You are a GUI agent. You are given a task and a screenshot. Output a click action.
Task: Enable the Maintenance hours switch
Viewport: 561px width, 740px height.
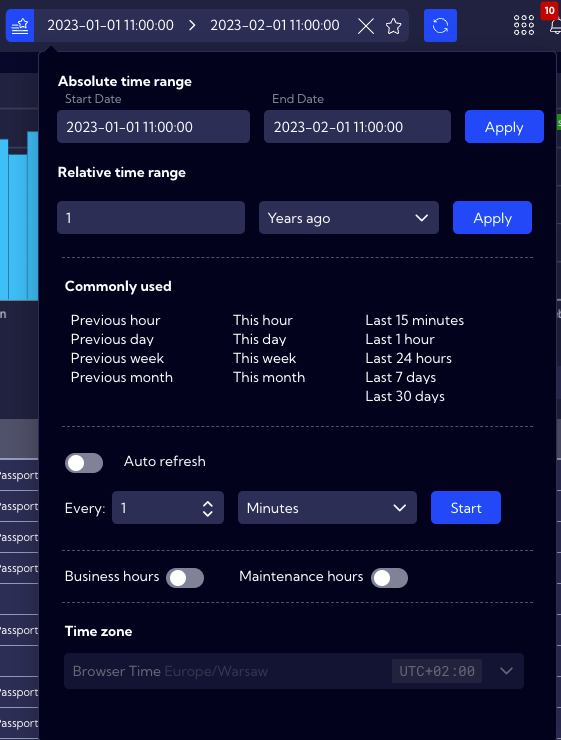coord(389,578)
